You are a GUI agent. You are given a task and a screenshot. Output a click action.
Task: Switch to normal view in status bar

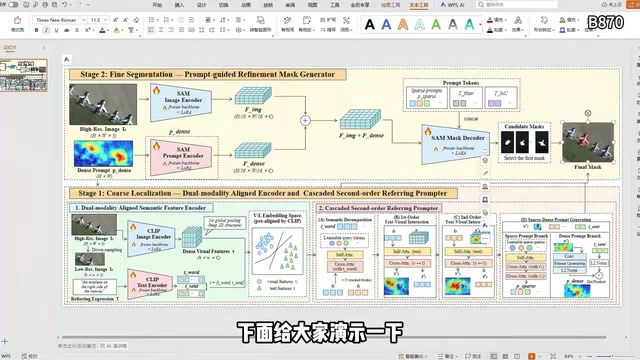click(x=494, y=356)
